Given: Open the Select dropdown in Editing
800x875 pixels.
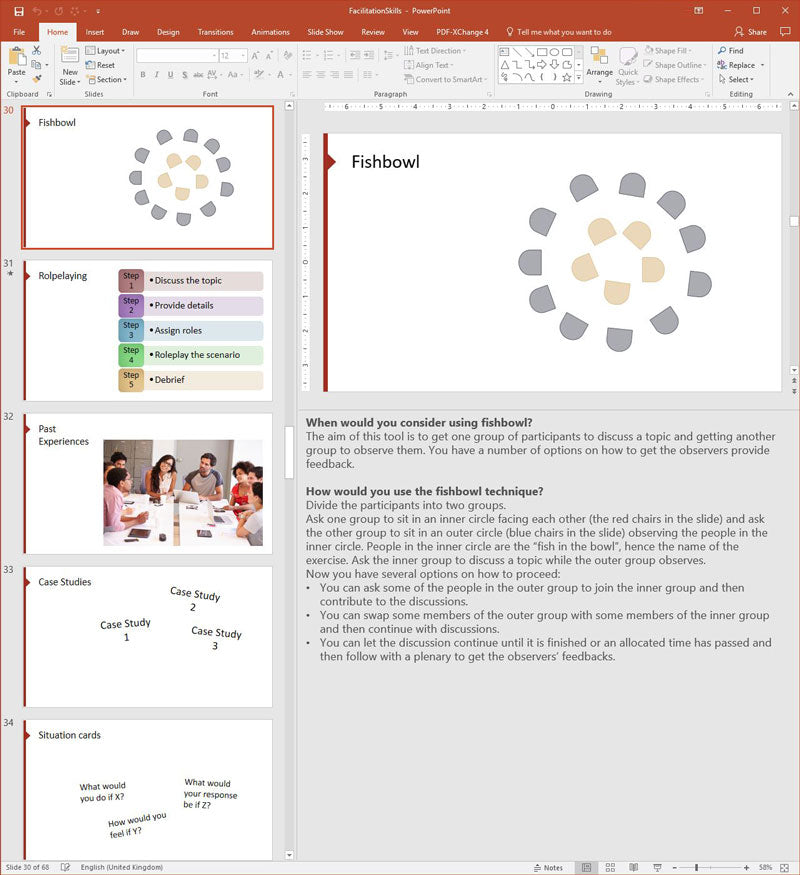Looking at the screenshot, I should click(736, 80).
